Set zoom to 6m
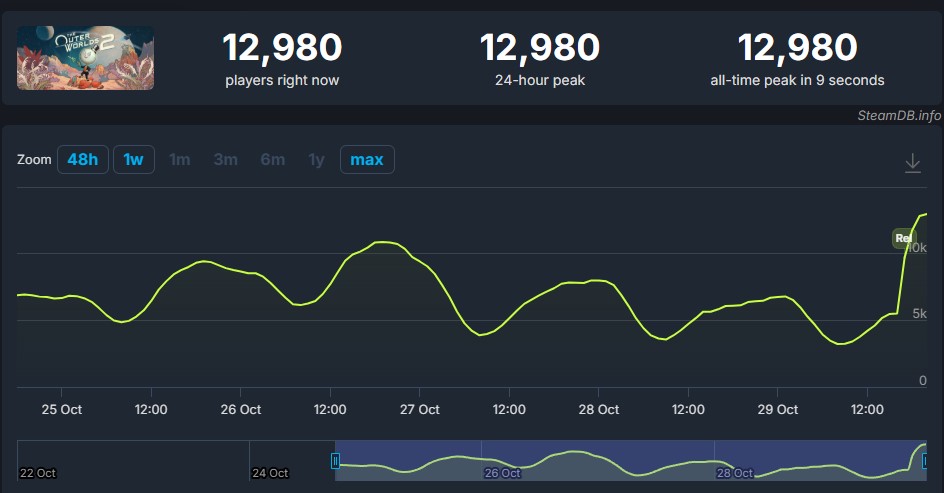Viewport: 944px width, 493px height. click(x=273, y=160)
